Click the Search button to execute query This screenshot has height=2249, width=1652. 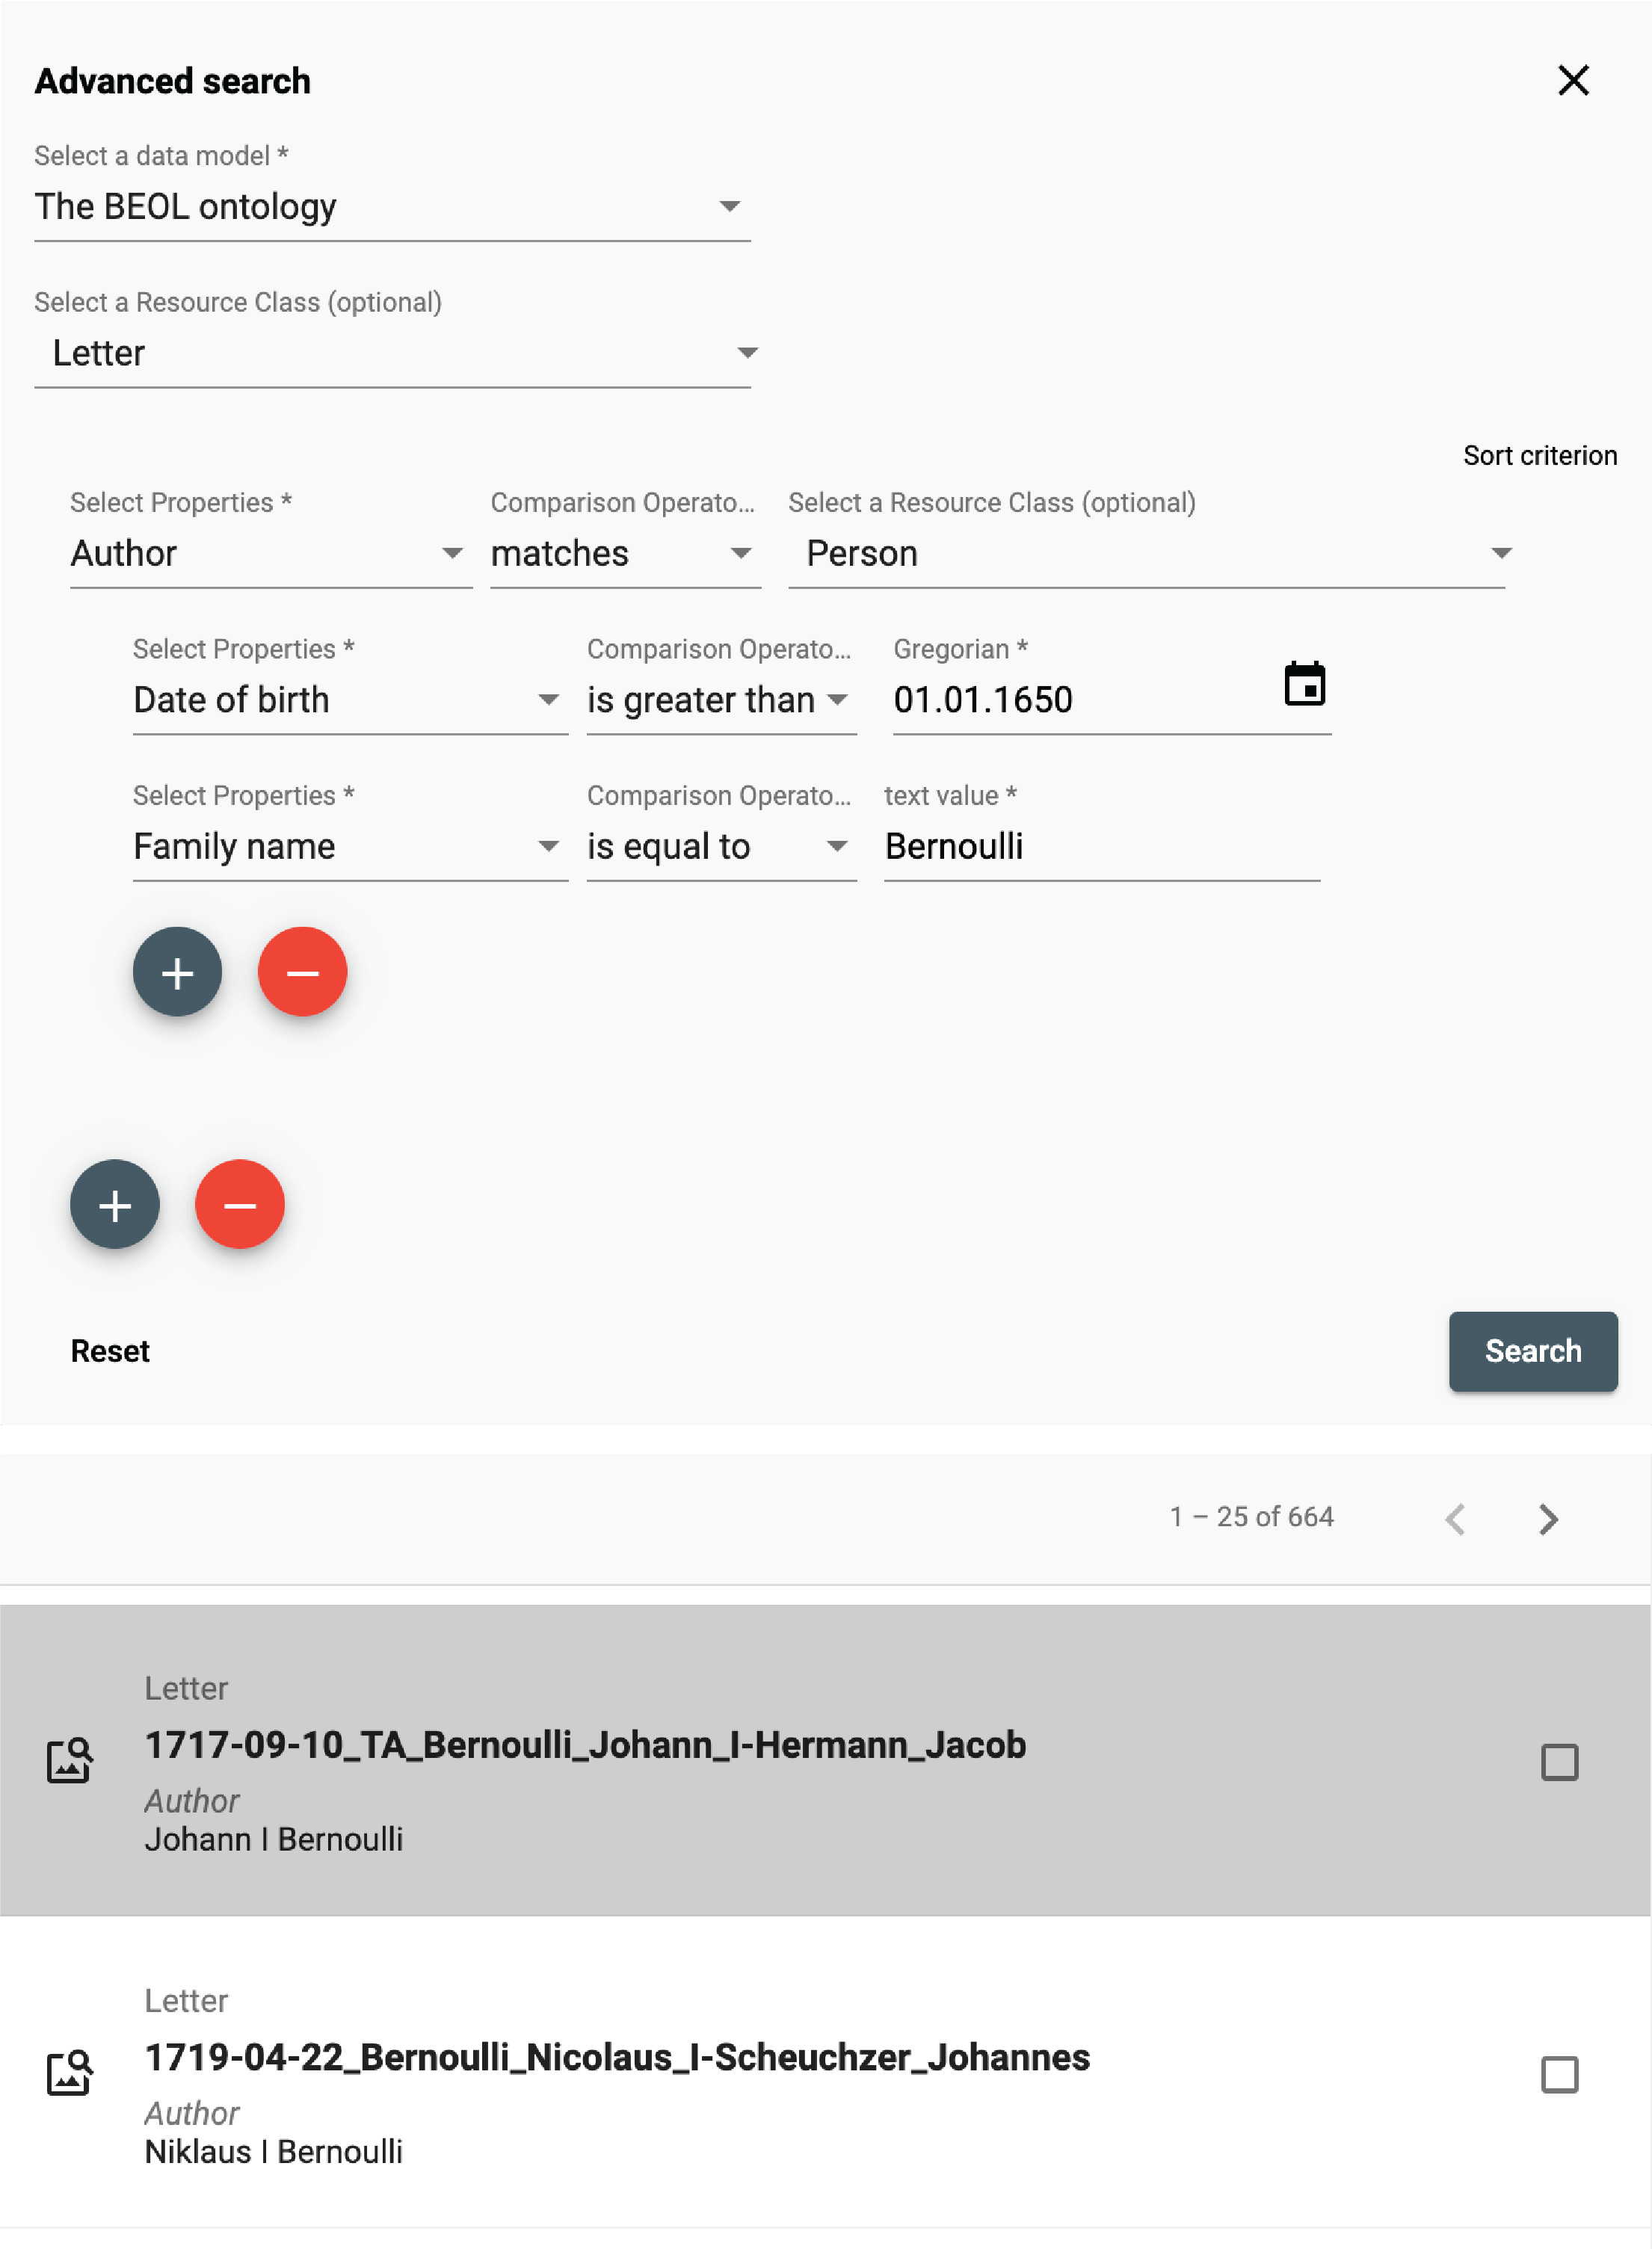[1532, 1350]
